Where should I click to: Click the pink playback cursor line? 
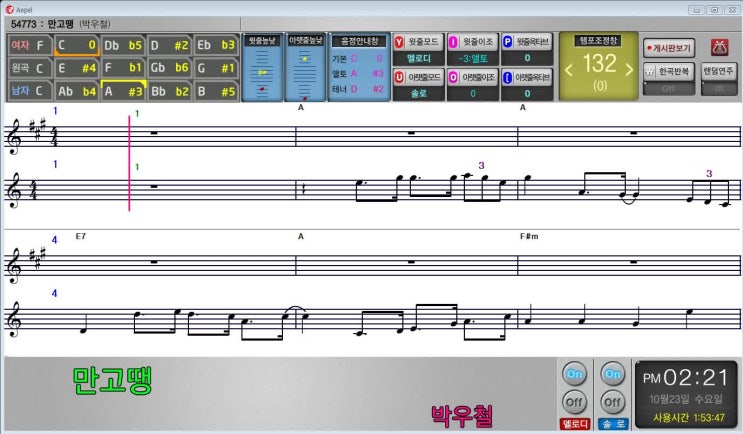[129, 160]
